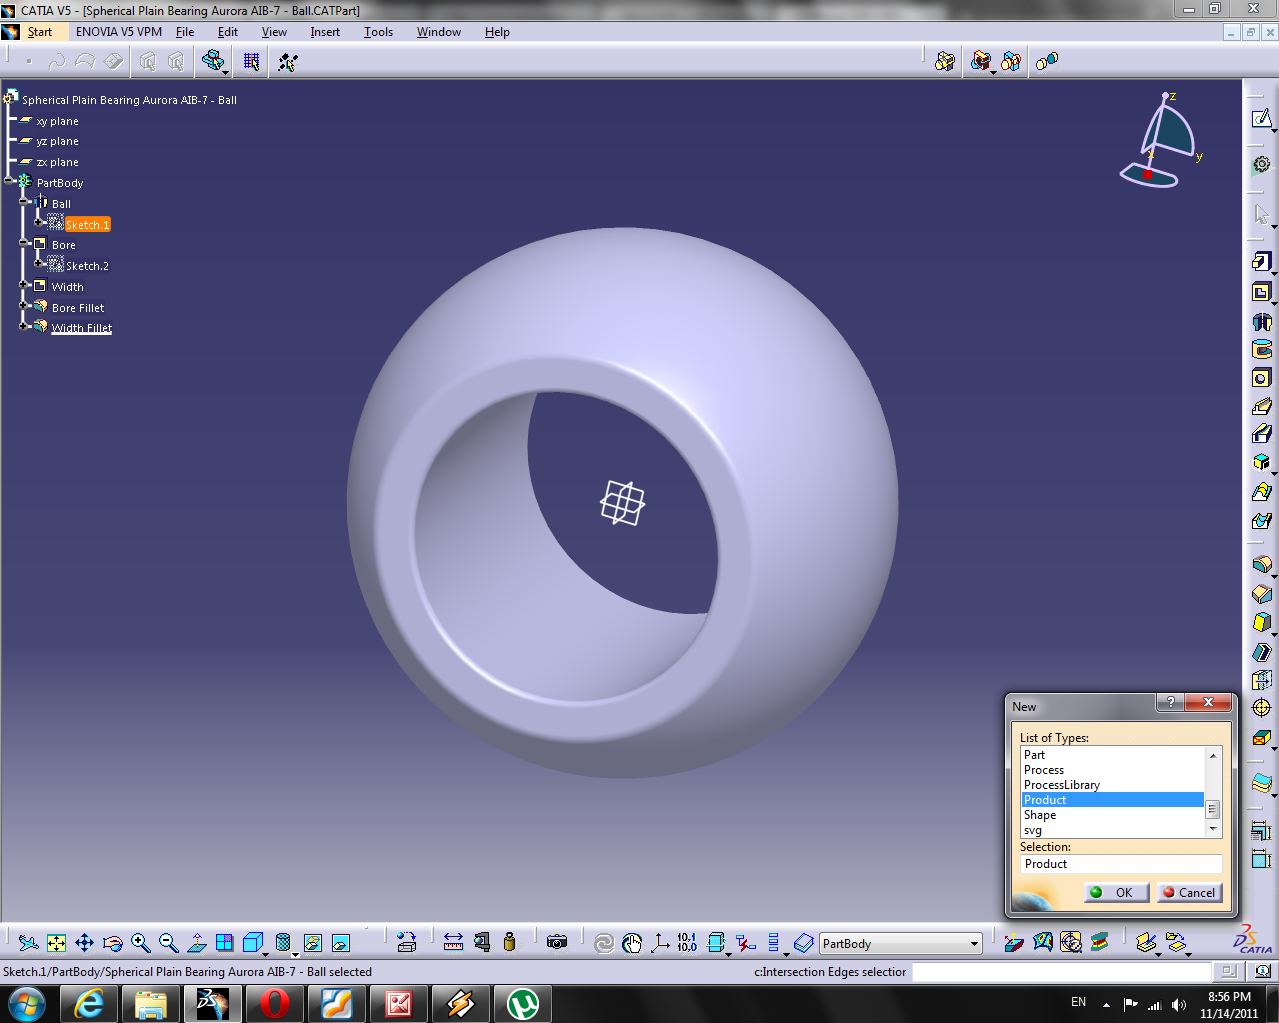This screenshot has width=1279, height=1023.
Task: Toggle Hide/Show icon
Action: (313, 943)
